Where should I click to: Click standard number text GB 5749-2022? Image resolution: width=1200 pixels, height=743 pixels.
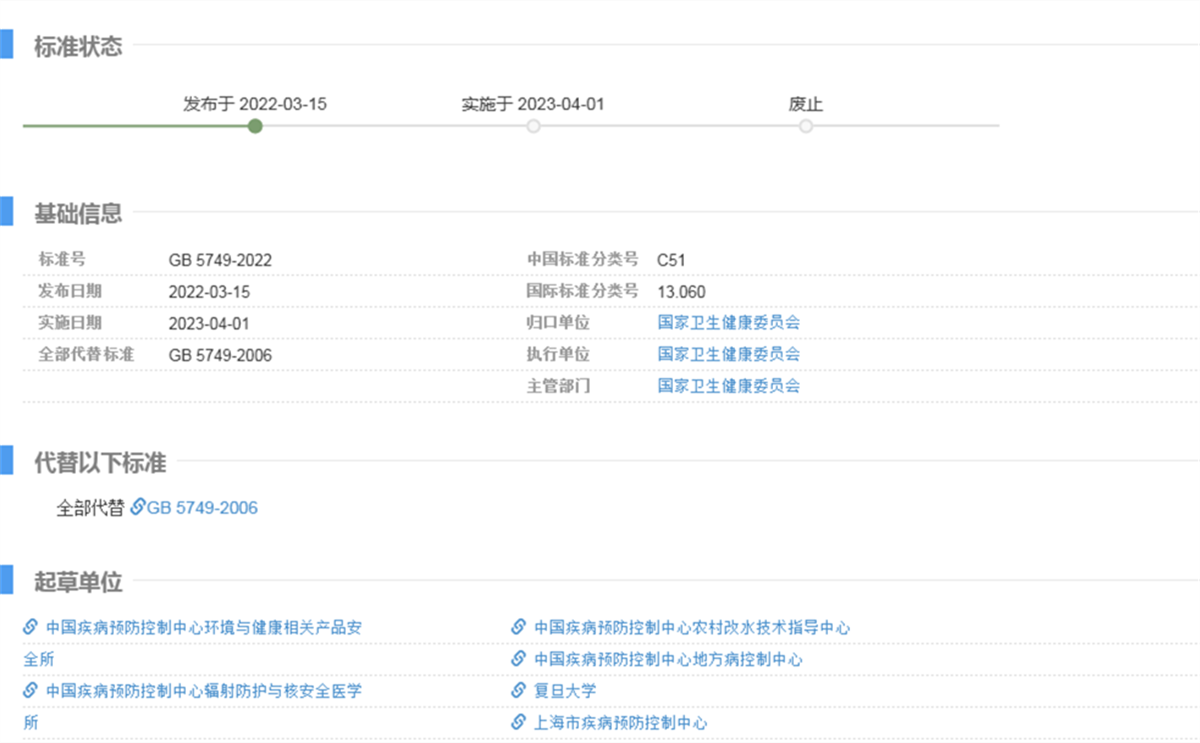(x=220, y=260)
